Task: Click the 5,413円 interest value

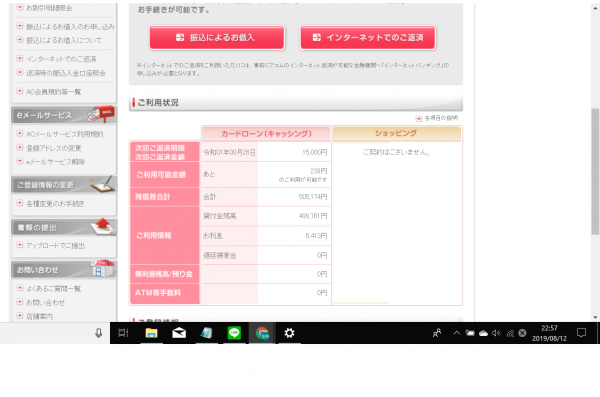Action: (316, 236)
